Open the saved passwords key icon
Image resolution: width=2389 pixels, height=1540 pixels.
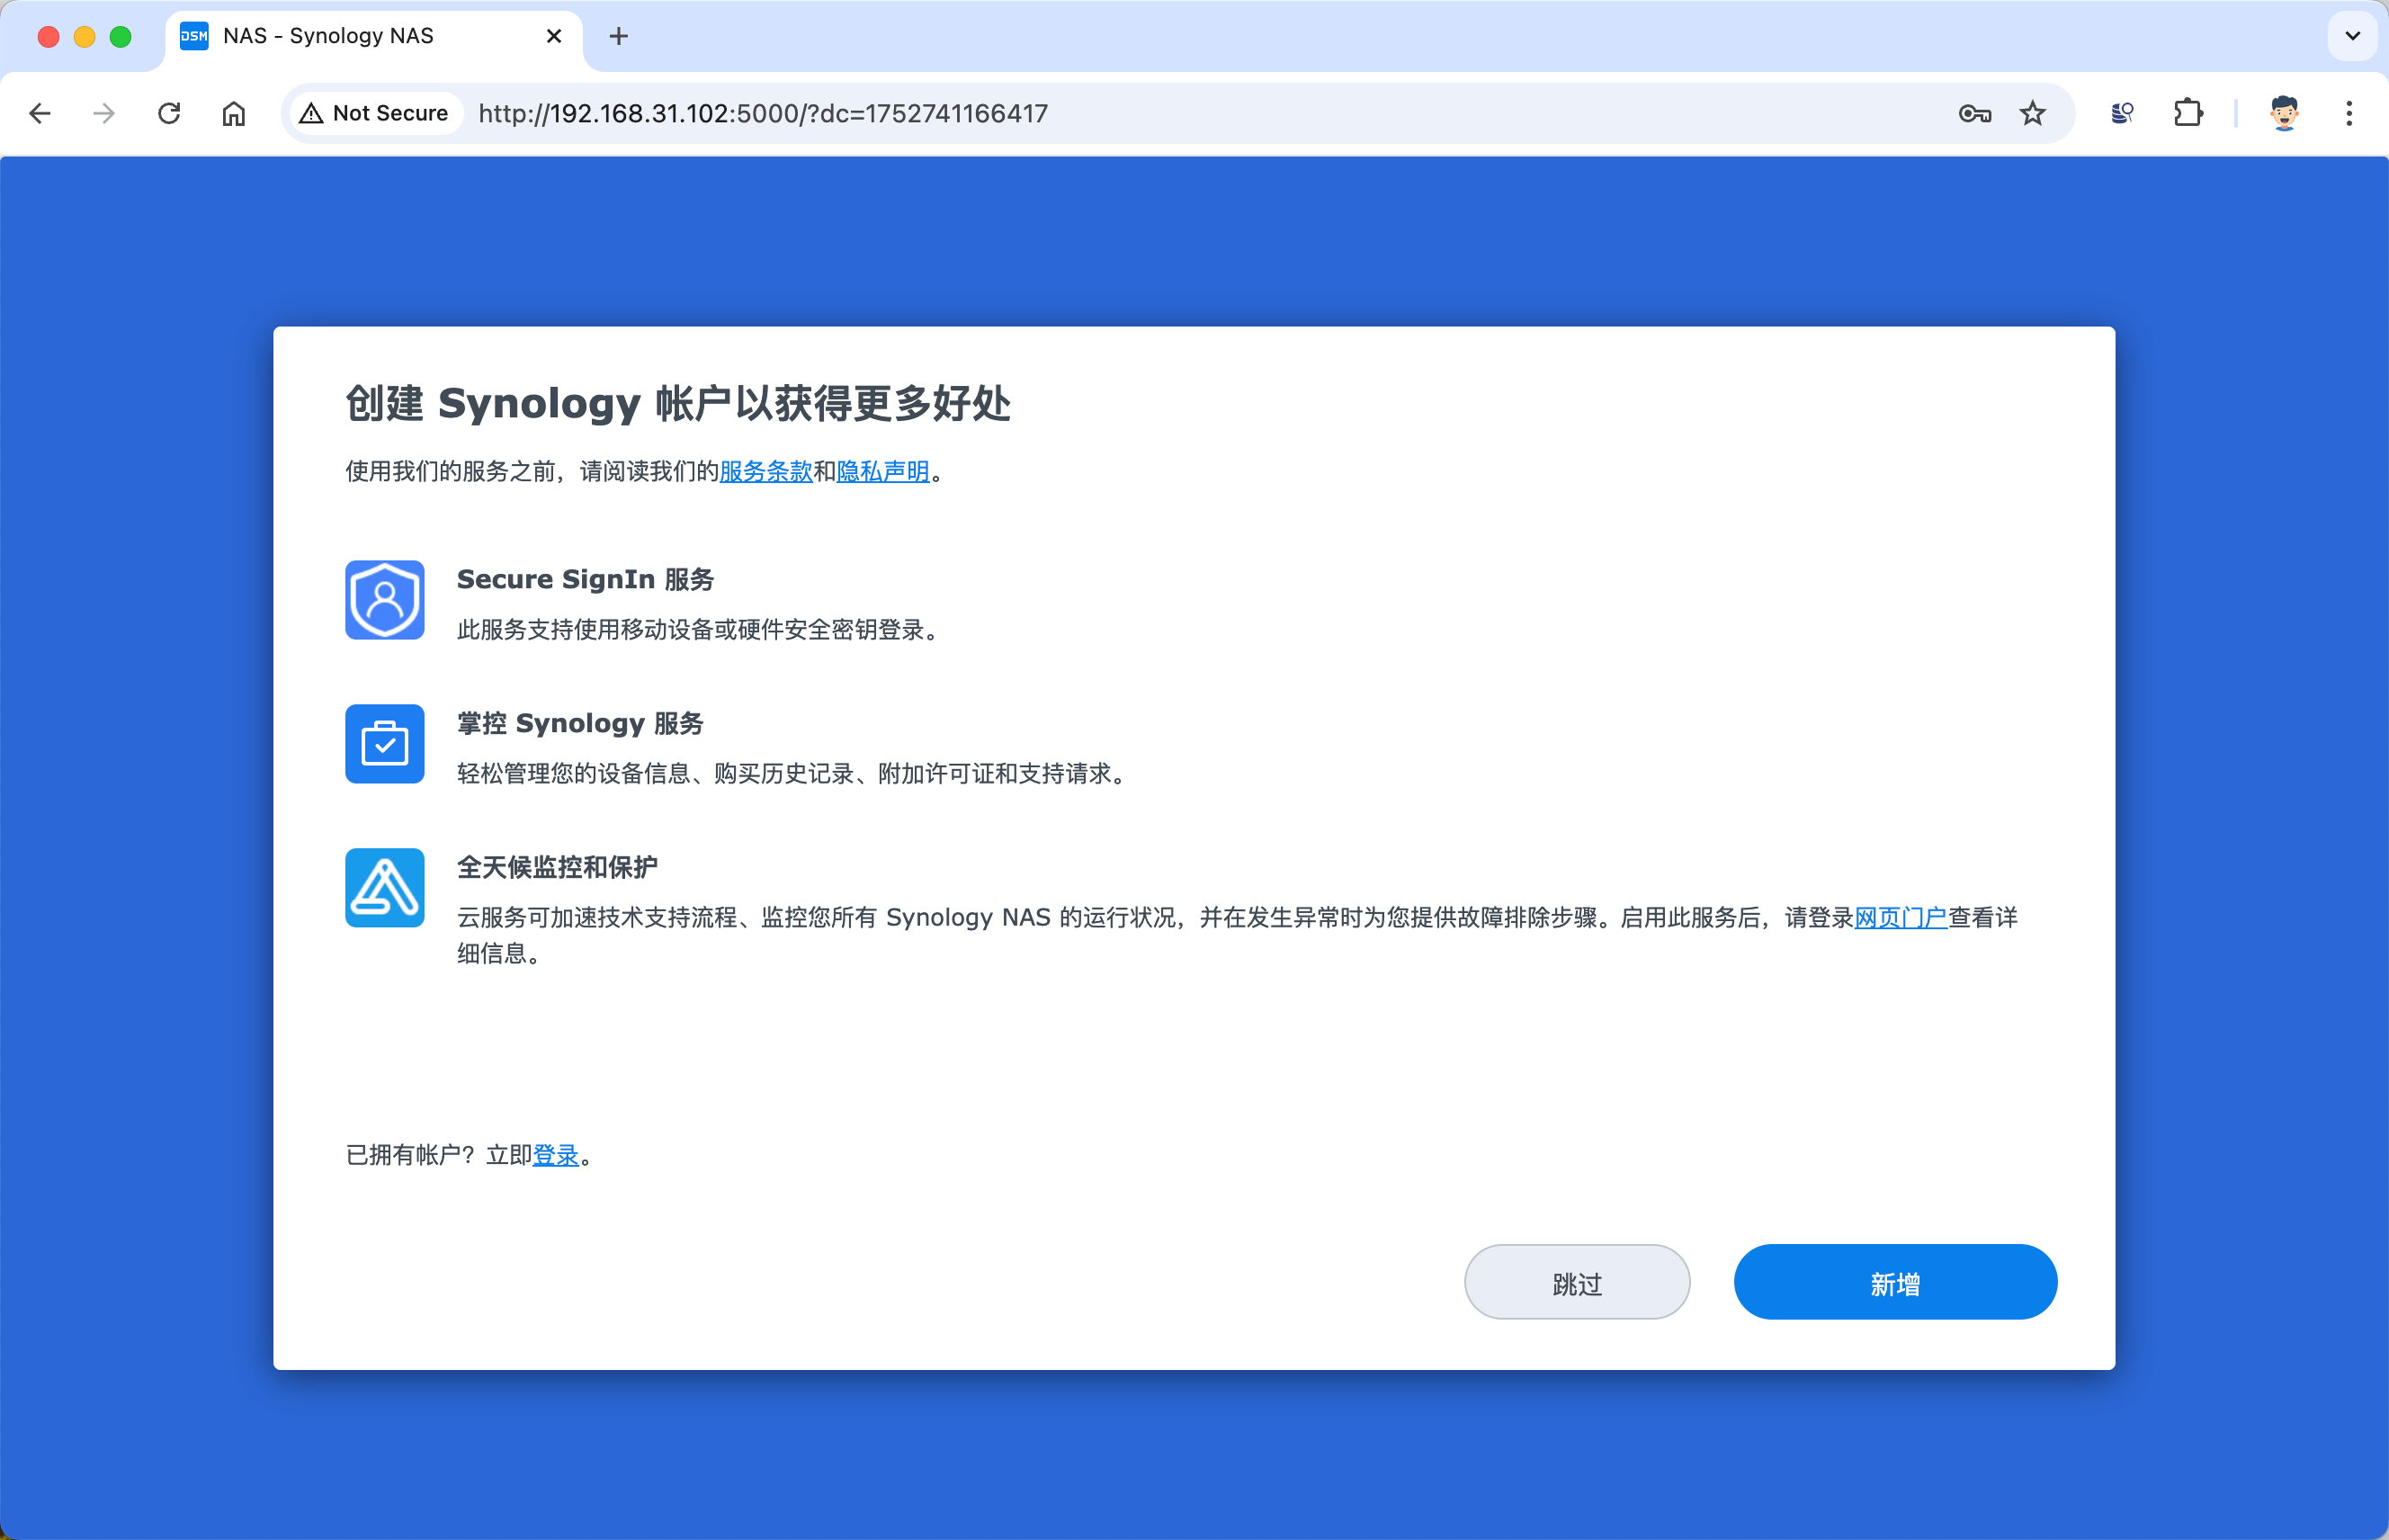(x=1975, y=113)
